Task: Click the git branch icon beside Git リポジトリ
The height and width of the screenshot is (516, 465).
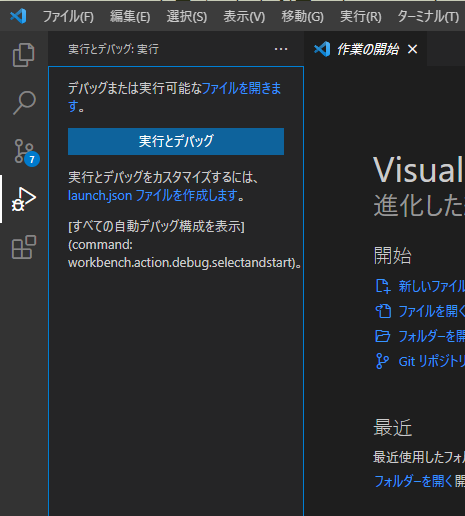Action: coord(382,361)
